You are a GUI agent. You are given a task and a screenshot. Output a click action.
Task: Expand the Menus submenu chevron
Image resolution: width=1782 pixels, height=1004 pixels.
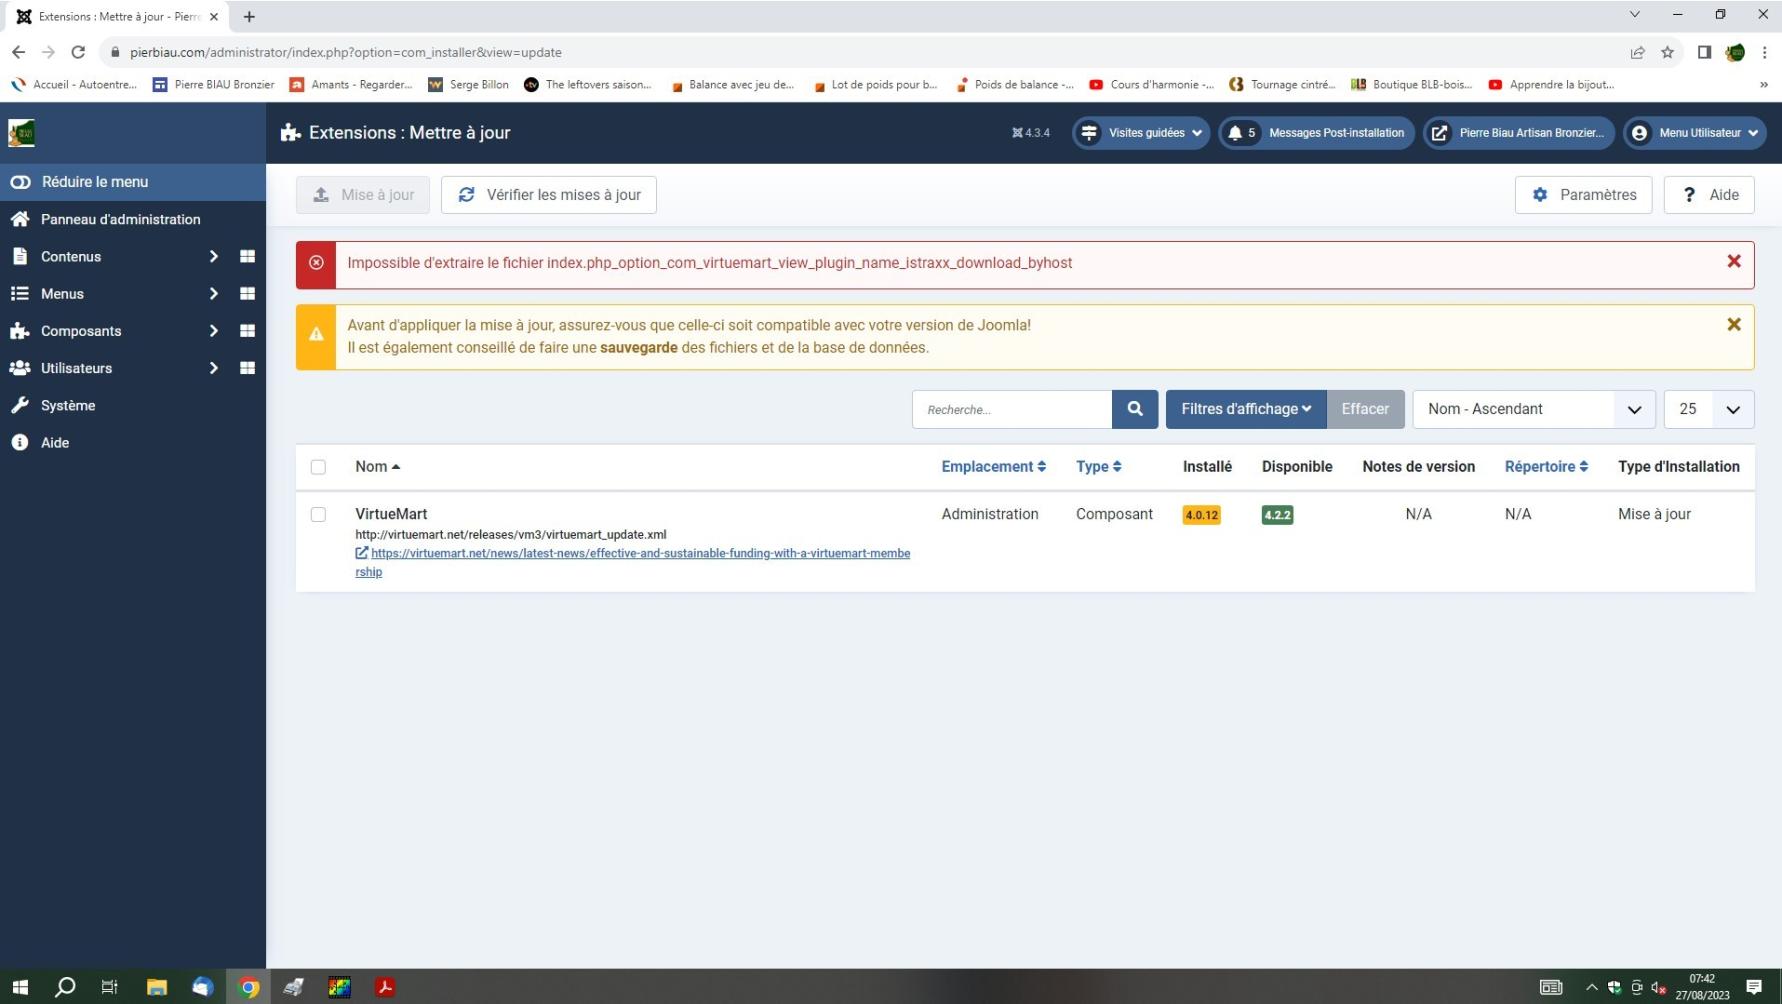point(213,294)
